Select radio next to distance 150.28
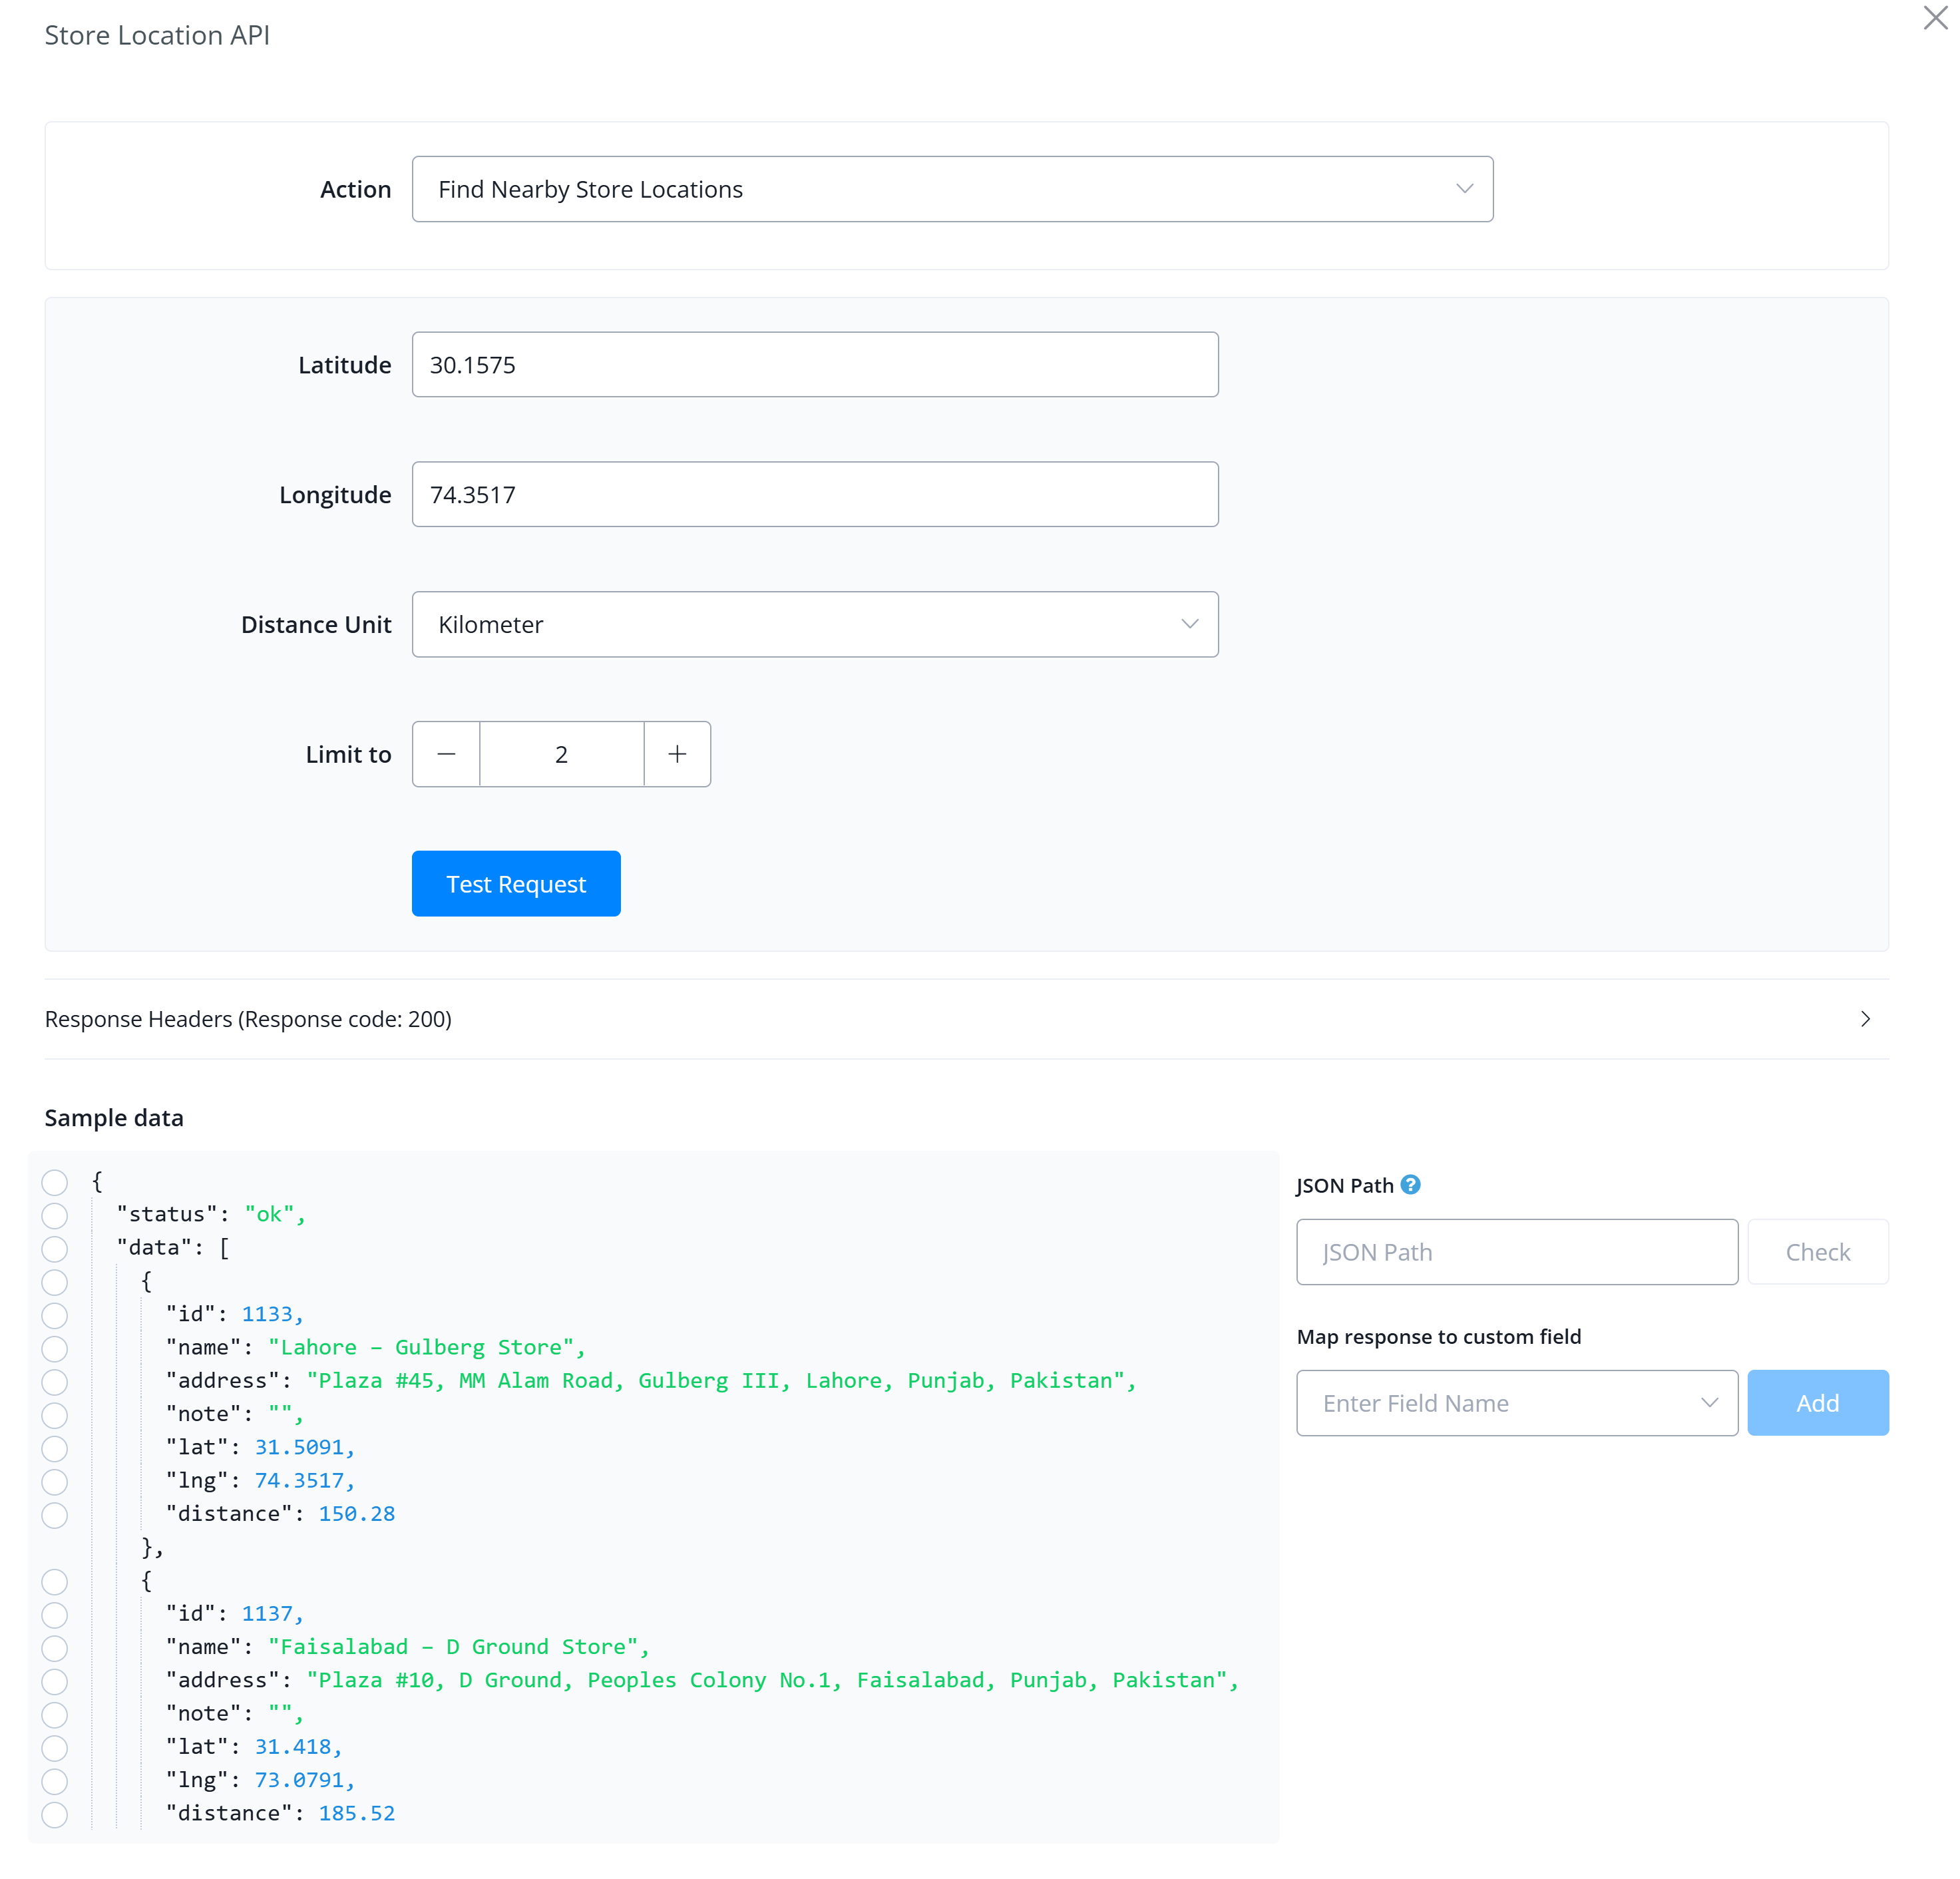1960x1879 pixels. (x=55, y=1515)
